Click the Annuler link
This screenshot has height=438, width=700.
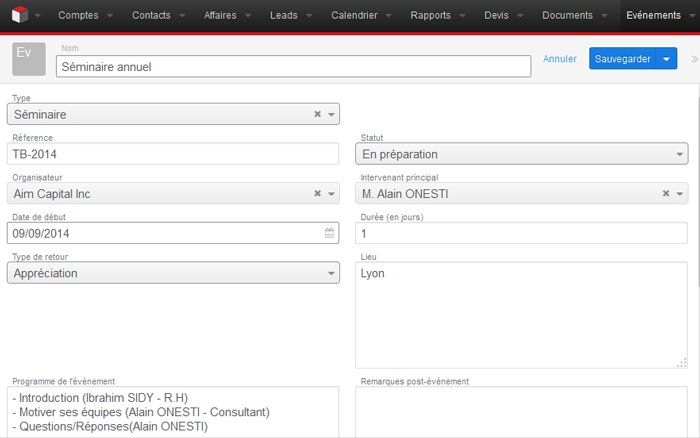[559, 59]
